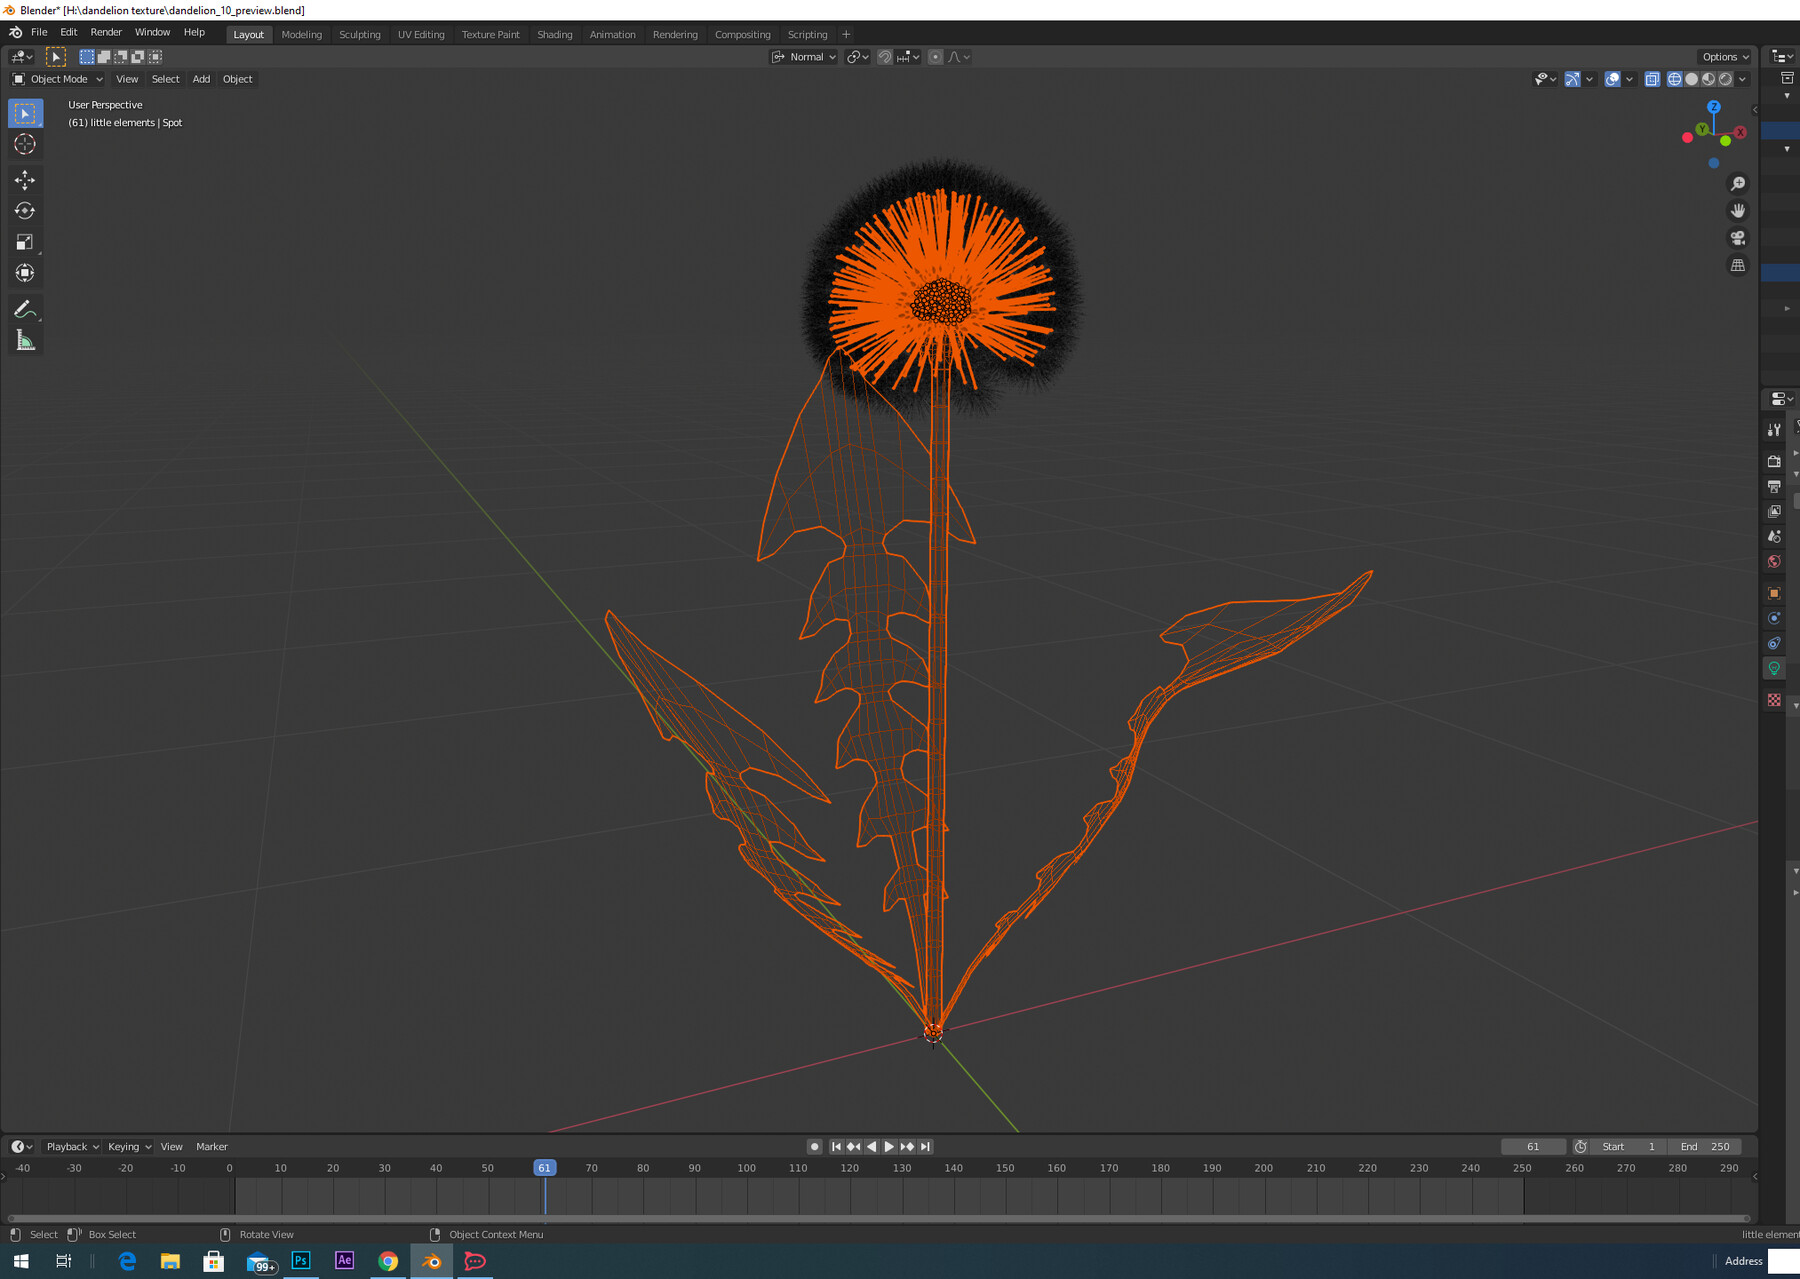
Task: Jump to end of animation playback
Action: point(925,1147)
